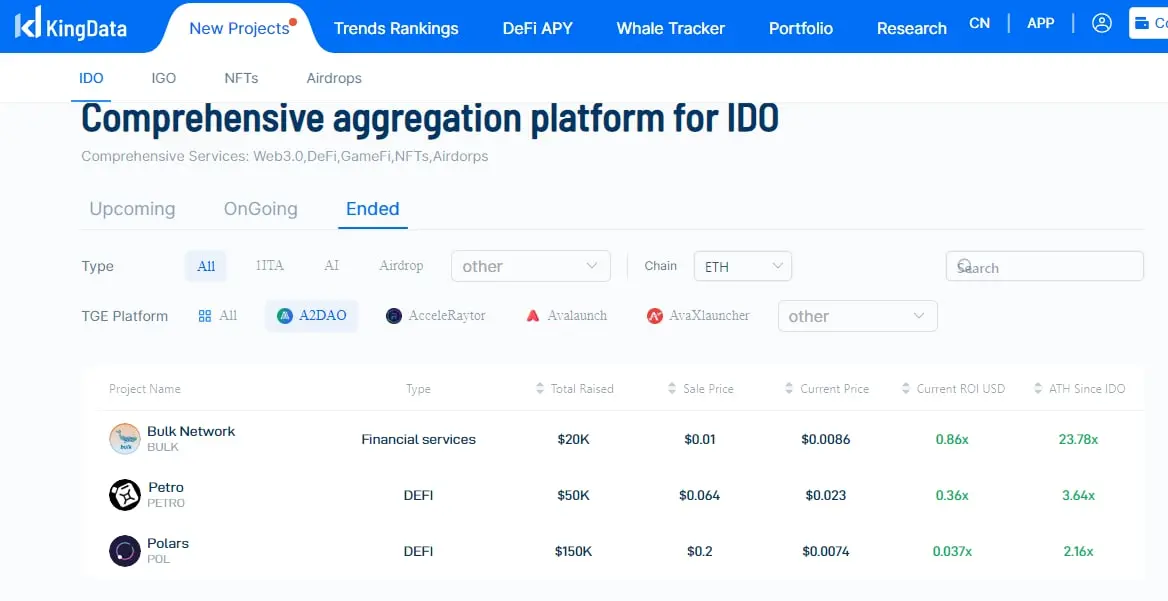
Task: Switch to the IGO sub-tab
Action: tap(164, 78)
